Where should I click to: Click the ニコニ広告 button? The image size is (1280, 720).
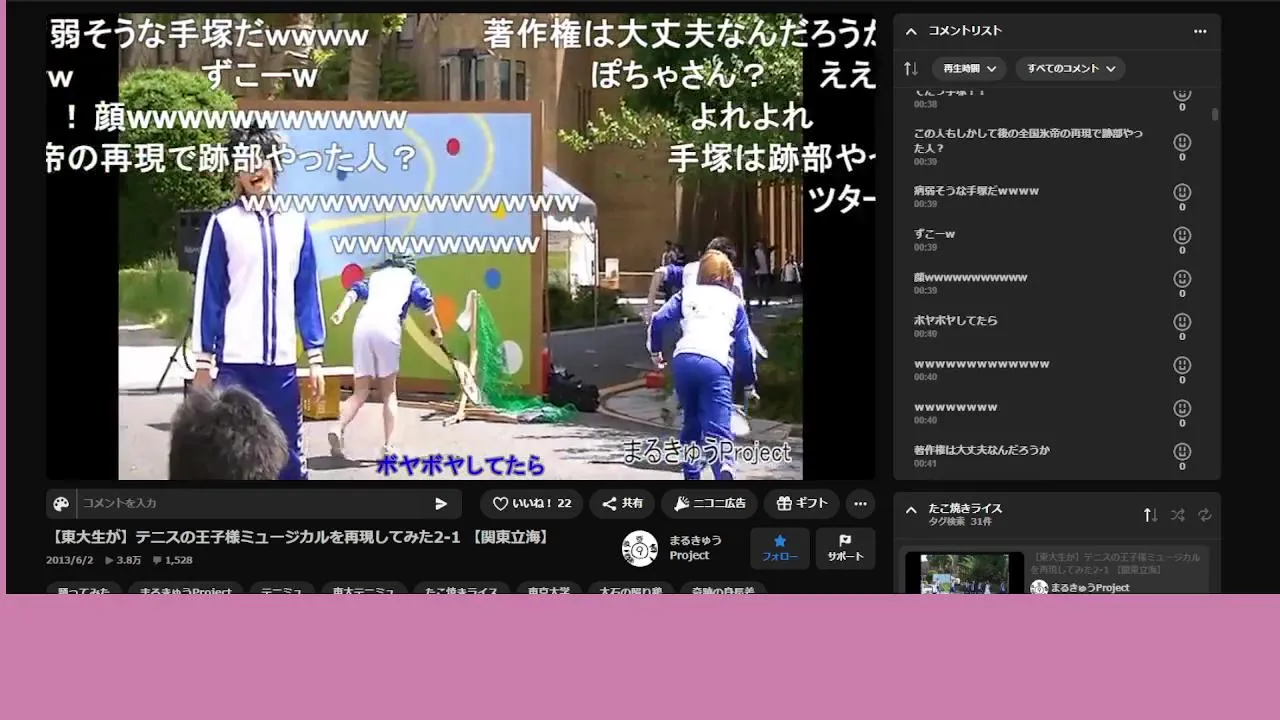click(x=710, y=504)
